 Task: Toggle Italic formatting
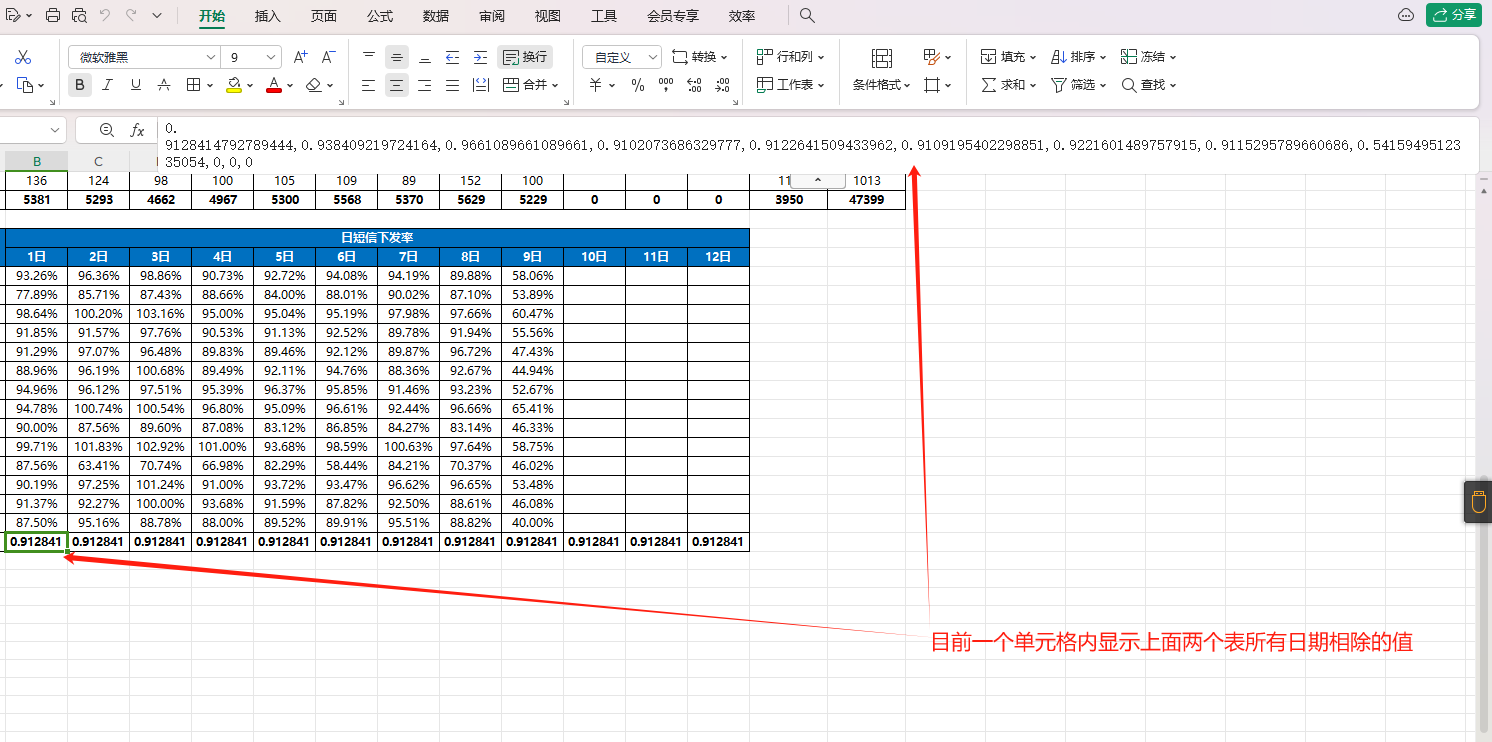[108, 85]
